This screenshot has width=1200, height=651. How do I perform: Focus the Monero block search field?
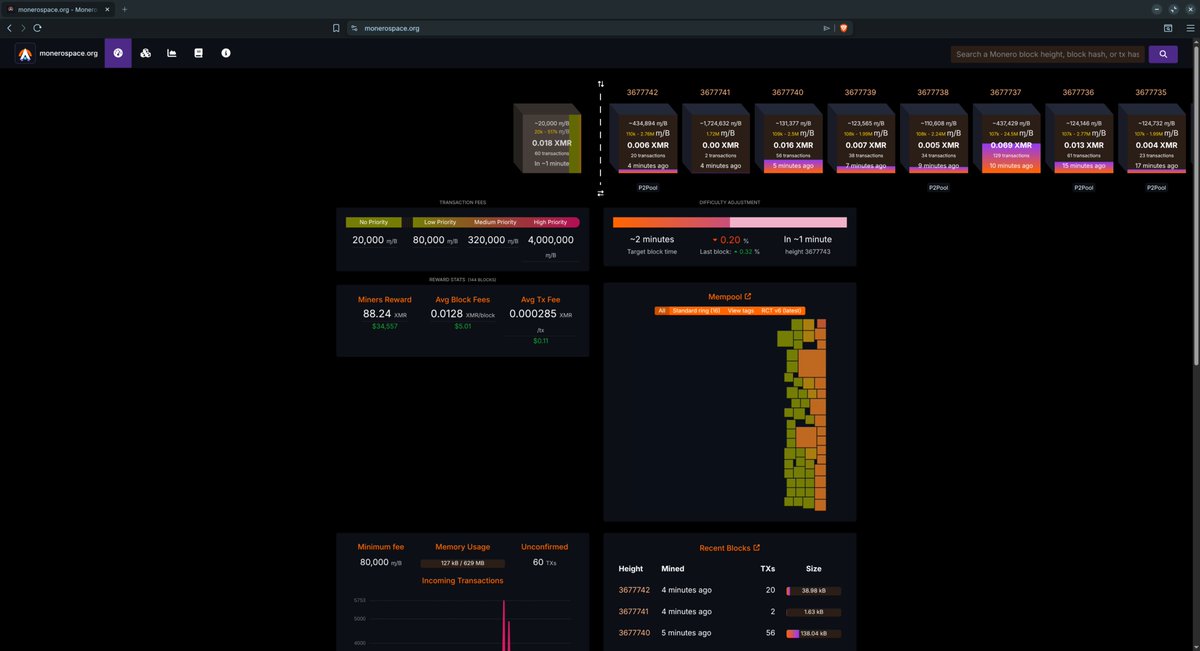coord(1048,54)
